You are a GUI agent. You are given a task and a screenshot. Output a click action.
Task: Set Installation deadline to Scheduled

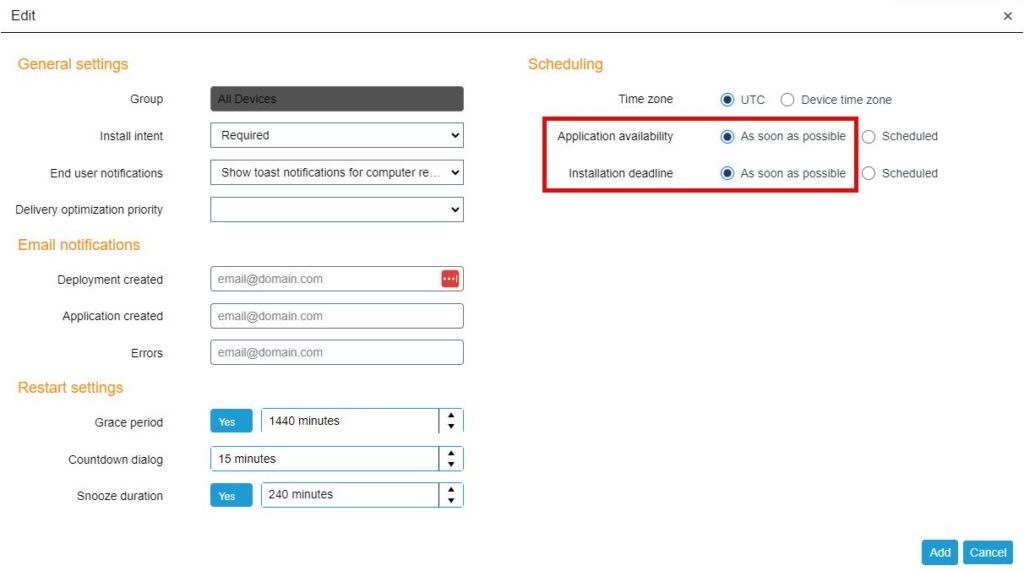tap(869, 173)
